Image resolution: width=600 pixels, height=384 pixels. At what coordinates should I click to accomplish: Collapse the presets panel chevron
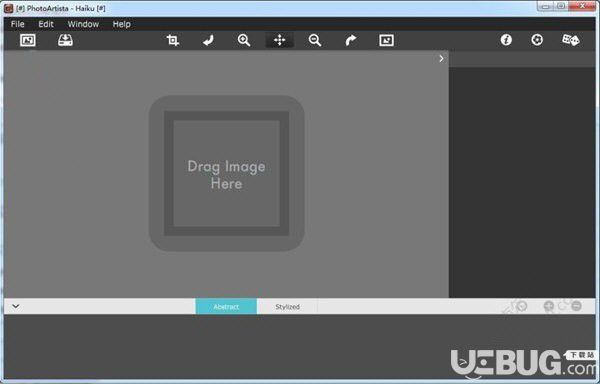16,306
